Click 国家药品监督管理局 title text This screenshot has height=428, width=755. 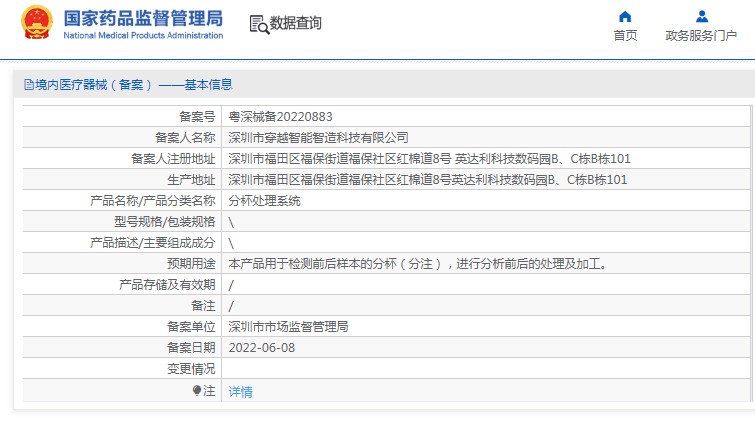coord(143,18)
